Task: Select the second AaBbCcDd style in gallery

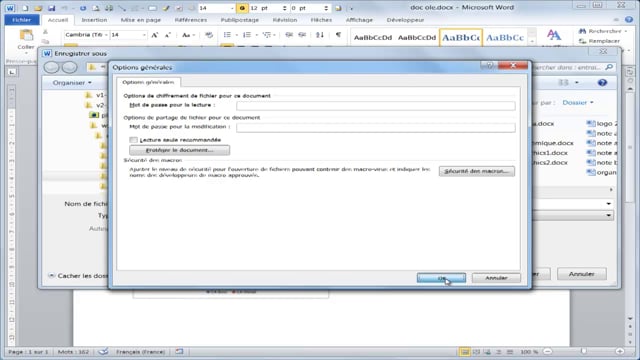Action: (x=417, y=38)
